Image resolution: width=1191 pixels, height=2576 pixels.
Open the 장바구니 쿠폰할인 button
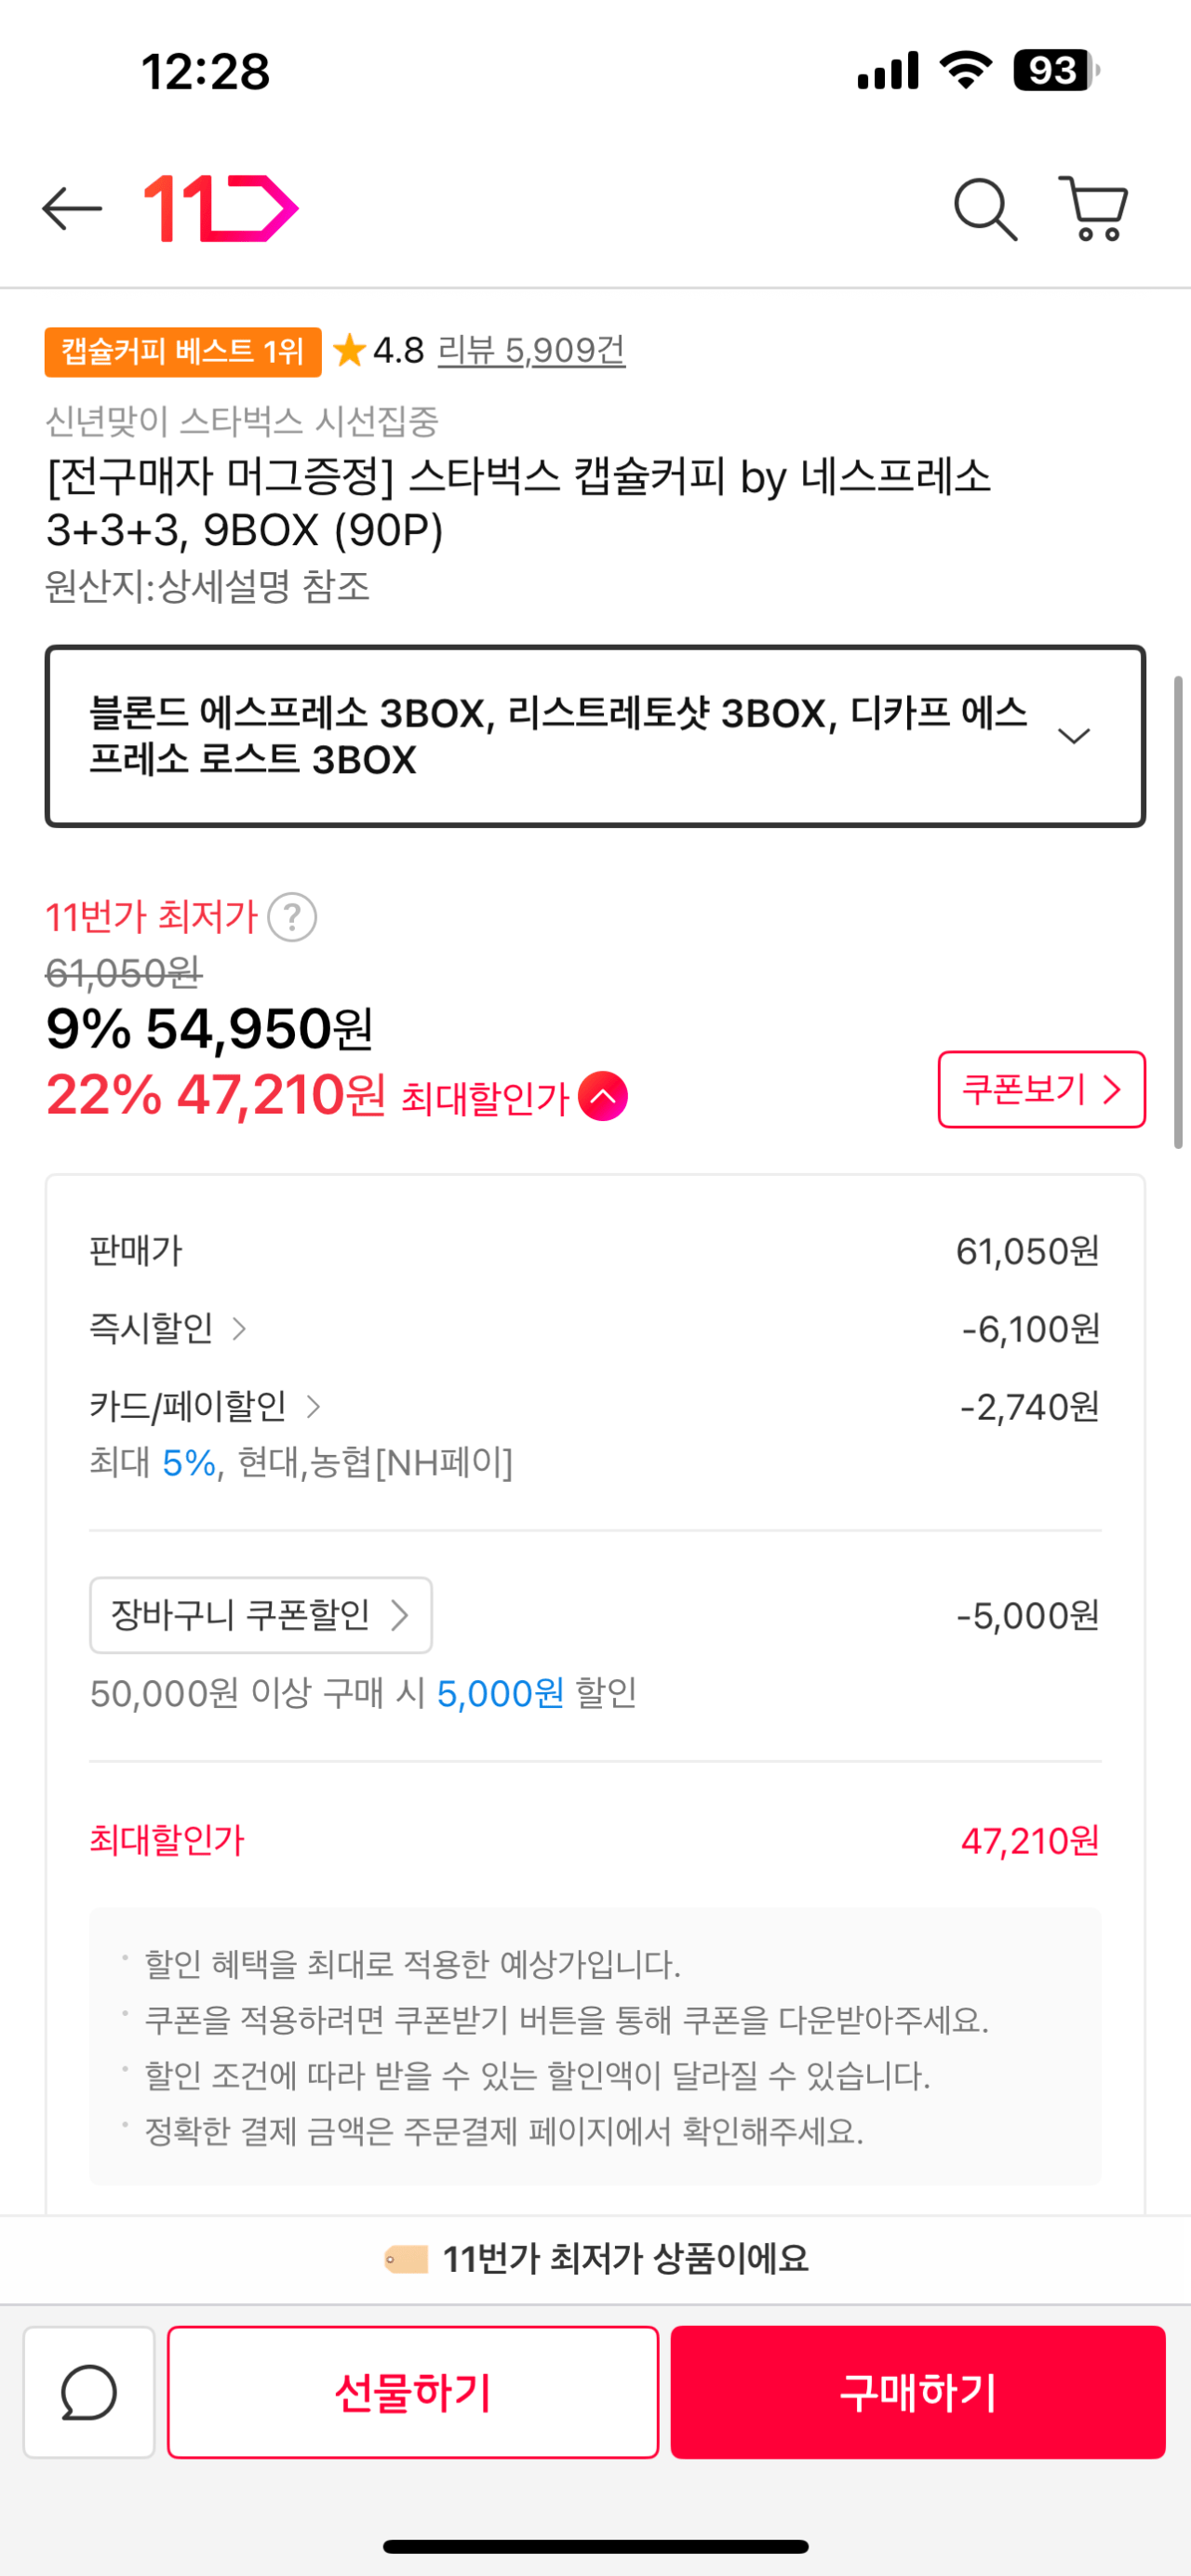click(261, 1615)
